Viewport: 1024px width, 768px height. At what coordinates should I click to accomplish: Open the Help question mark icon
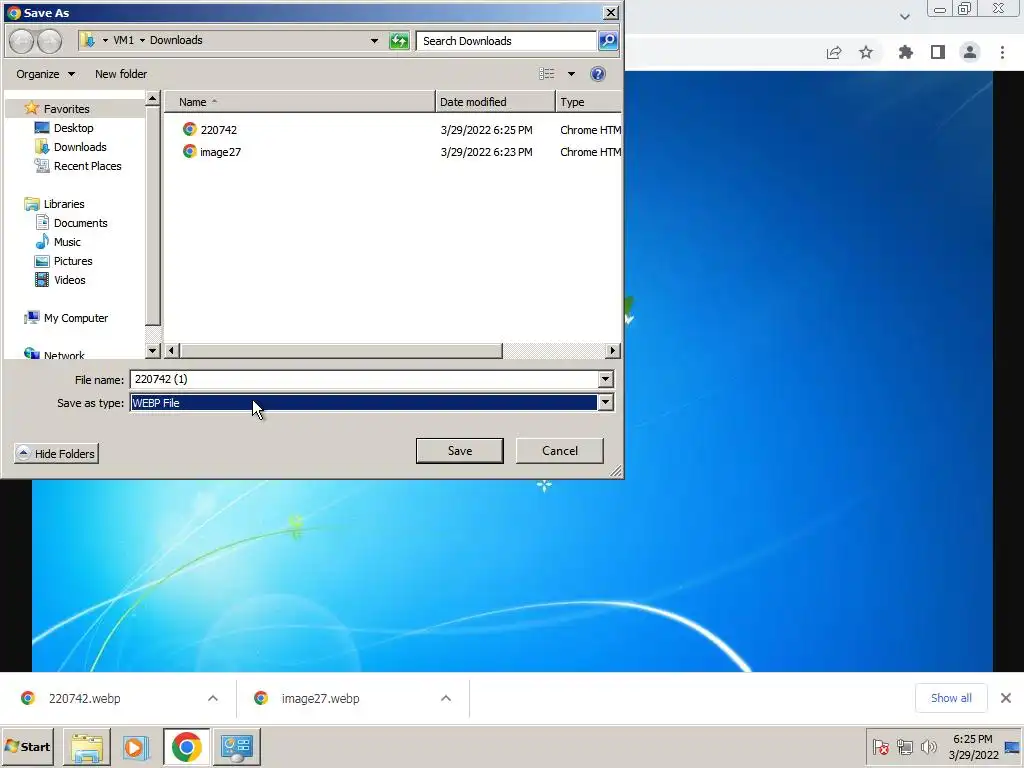(598, 74)
